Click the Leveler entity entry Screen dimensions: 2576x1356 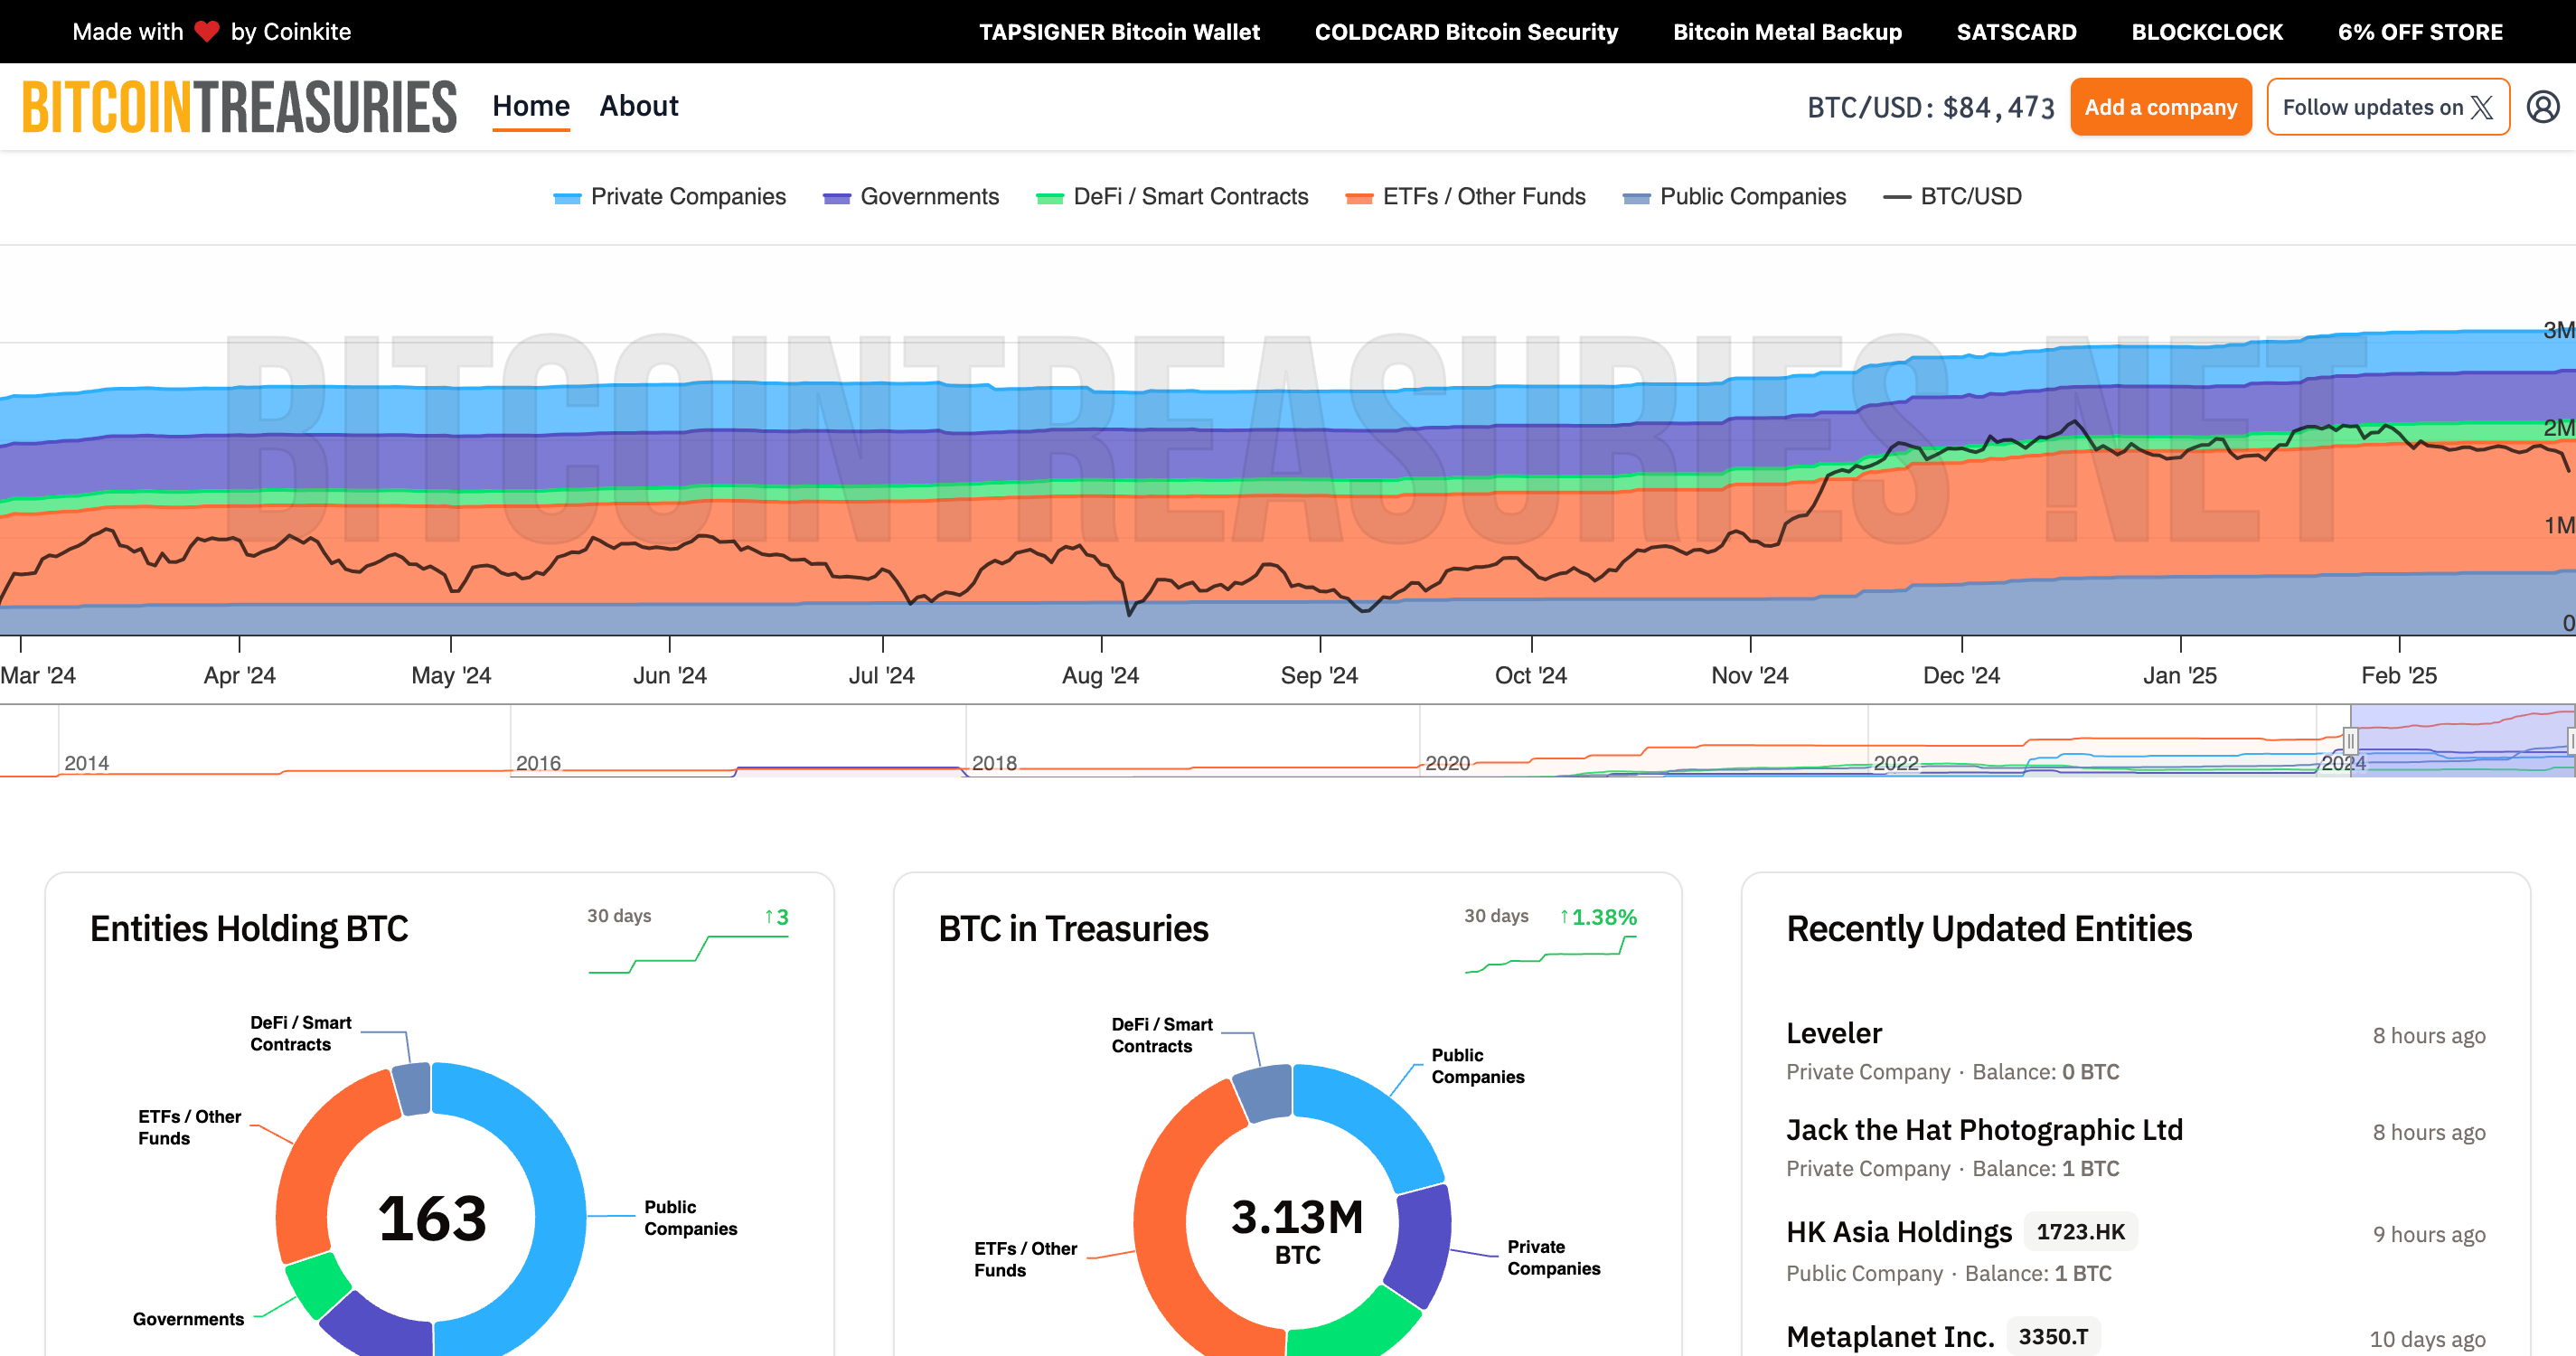pyautogui.click(x=2135, y=1050)
